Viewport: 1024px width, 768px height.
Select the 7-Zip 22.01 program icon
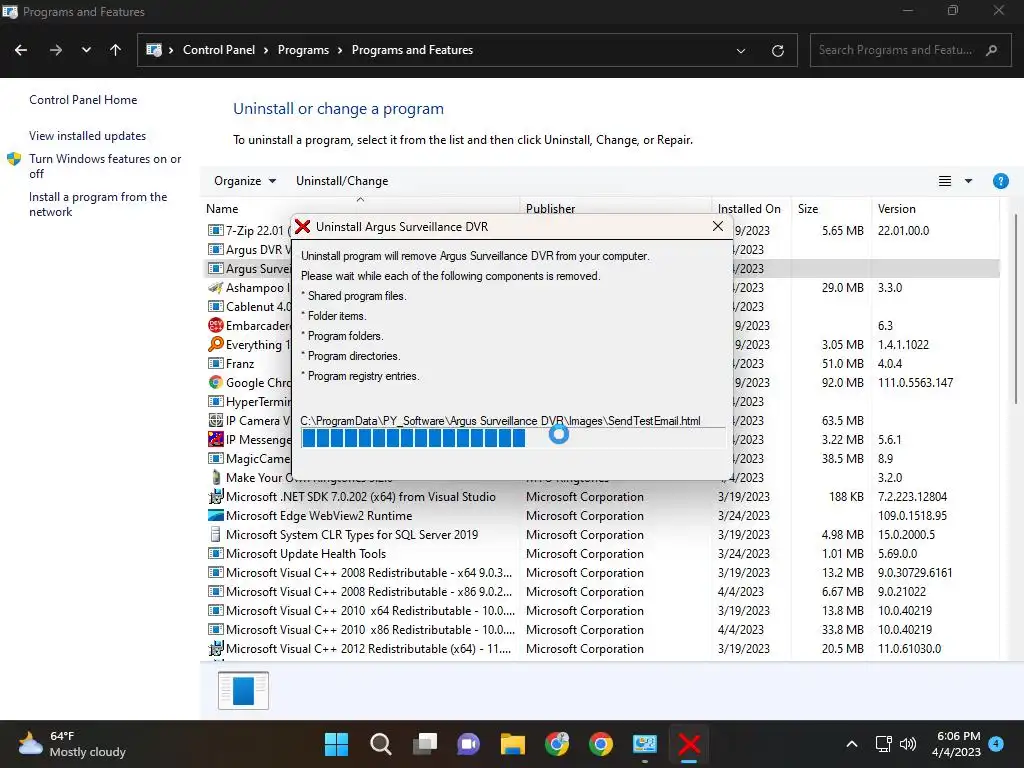point(216,231)
